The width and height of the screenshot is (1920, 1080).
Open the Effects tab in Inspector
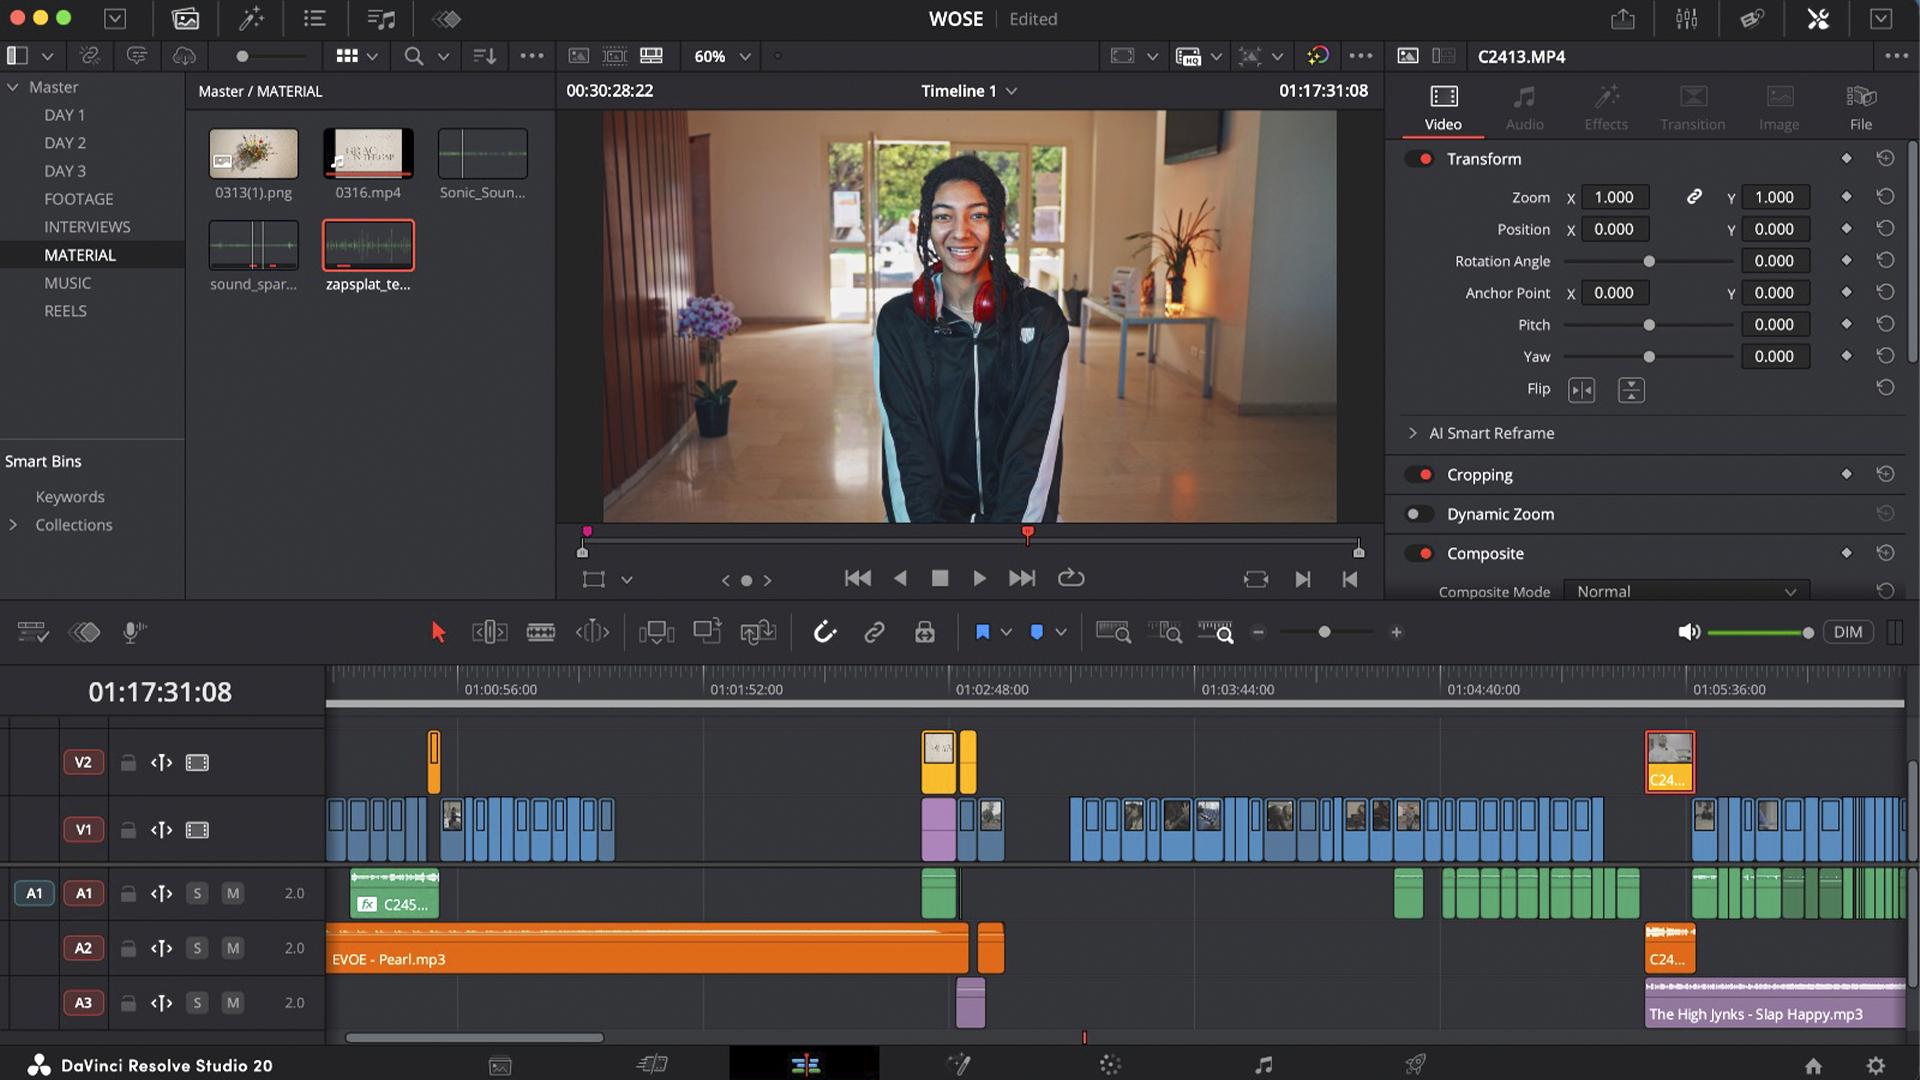pyautogui.click(x=1606, y=109)
